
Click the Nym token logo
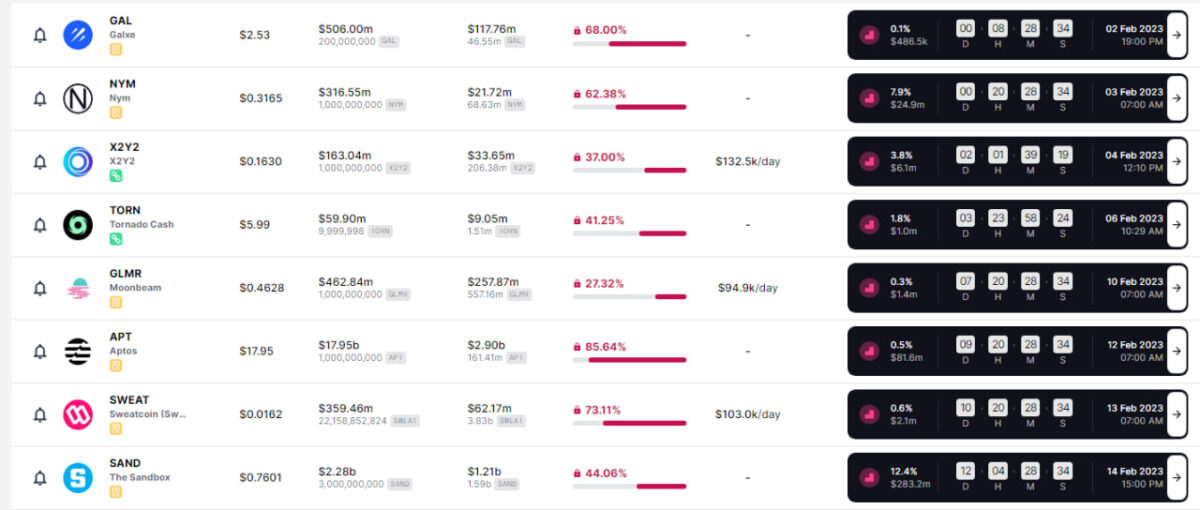tap(78, 98)
